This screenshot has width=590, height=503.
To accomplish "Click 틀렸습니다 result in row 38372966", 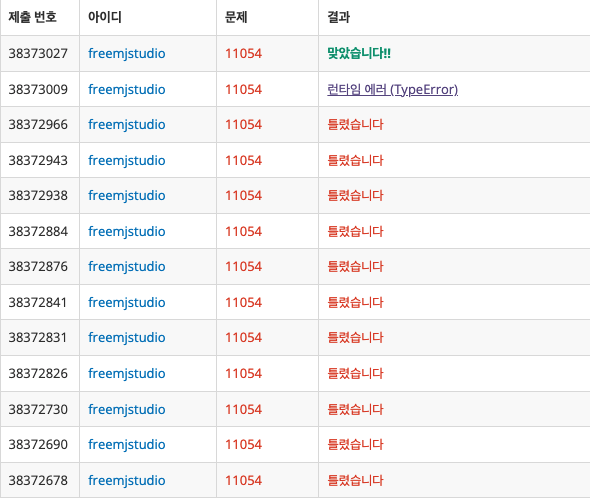I will pyautogui.click(x=355, y=125).
